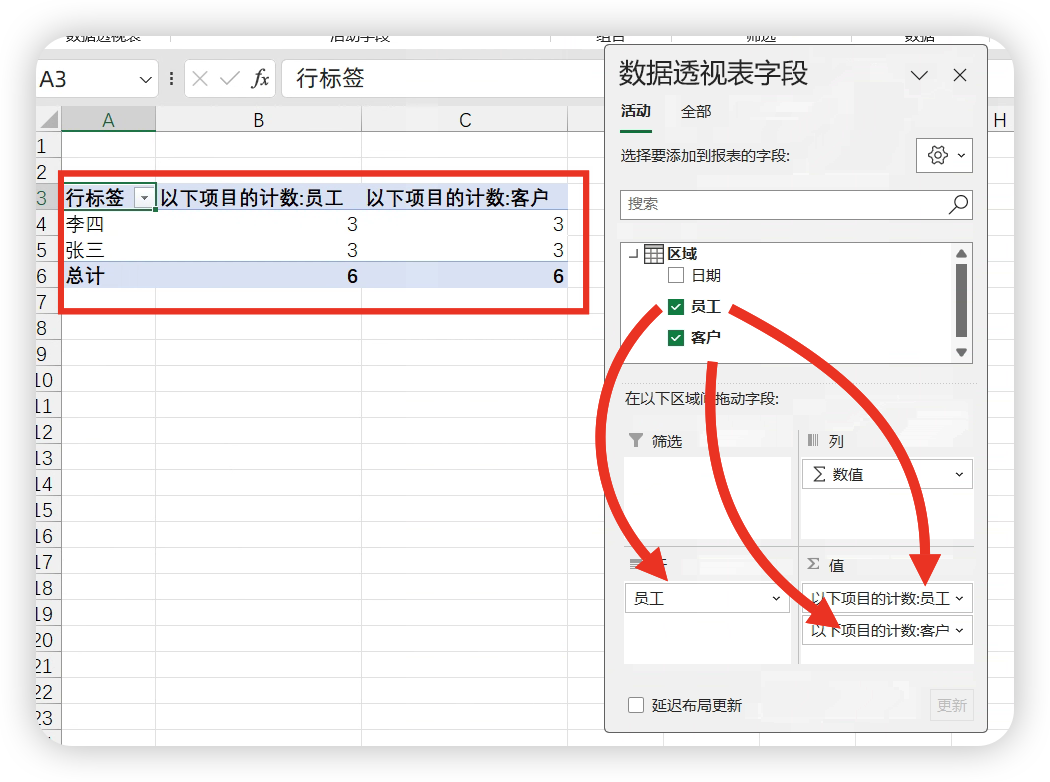
Task: Click the 列 columns area icon
Action: pos(813,440)
